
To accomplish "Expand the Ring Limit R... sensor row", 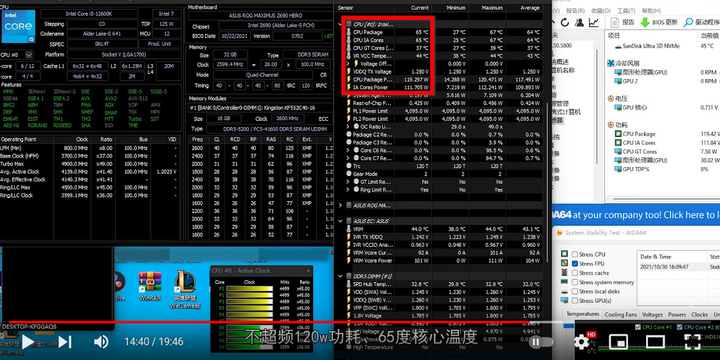I will pos(348,190).
